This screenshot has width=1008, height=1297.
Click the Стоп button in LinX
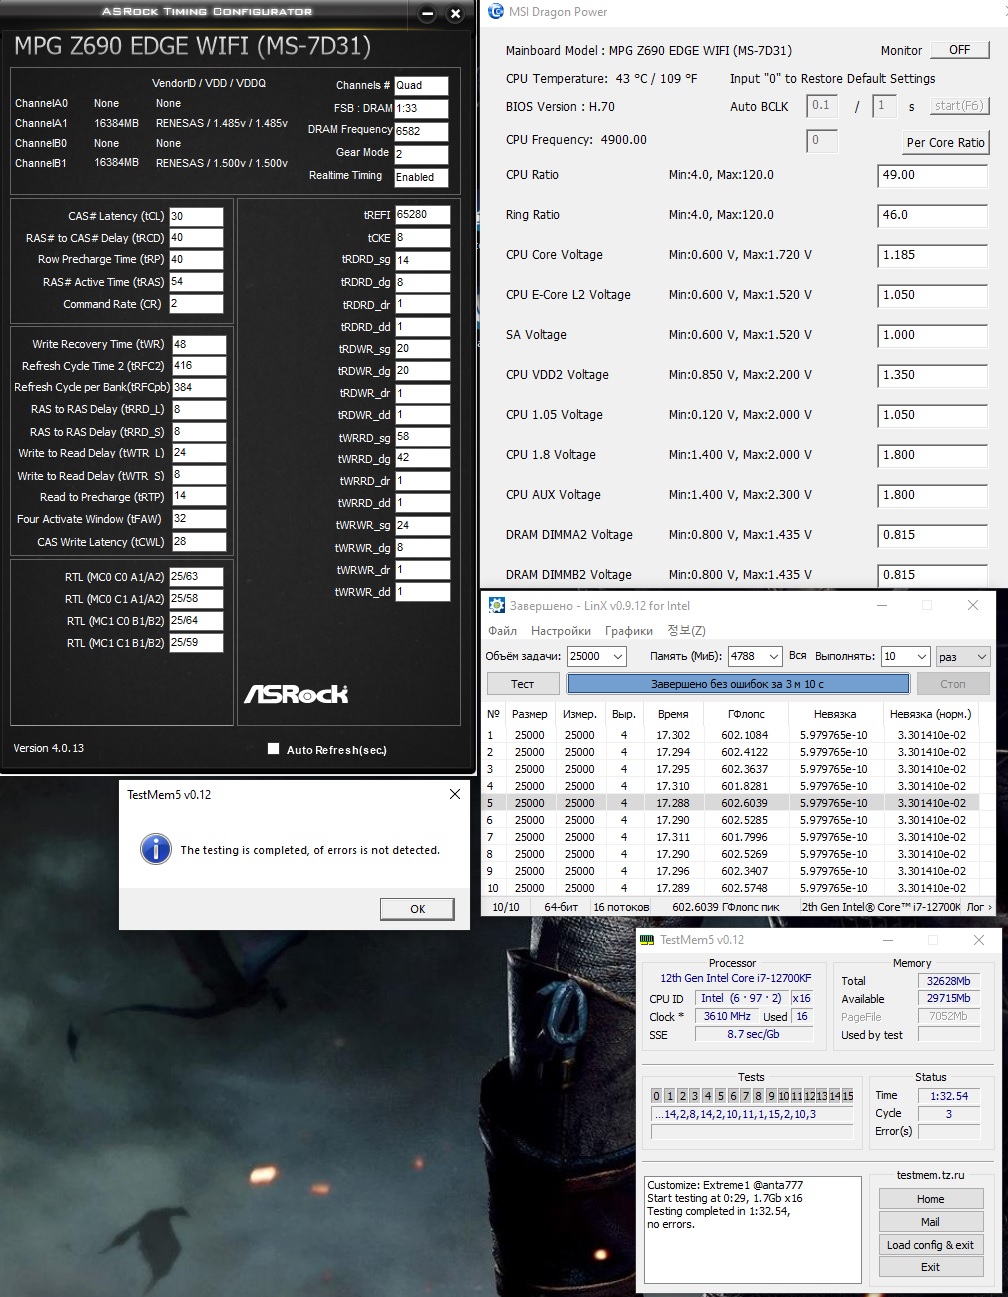(x=953, y=684)
